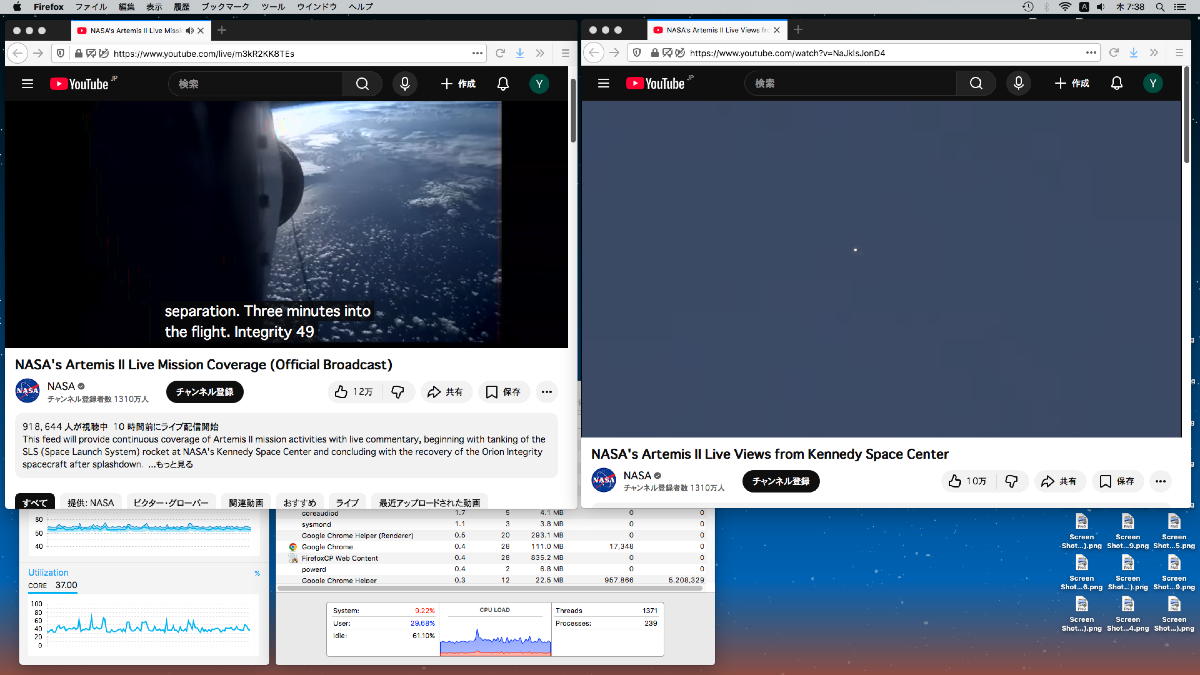Like the Artemis II Live Mission Coverage video
Viewport: 1200px width, 675px height.
(x=354, y=392)
